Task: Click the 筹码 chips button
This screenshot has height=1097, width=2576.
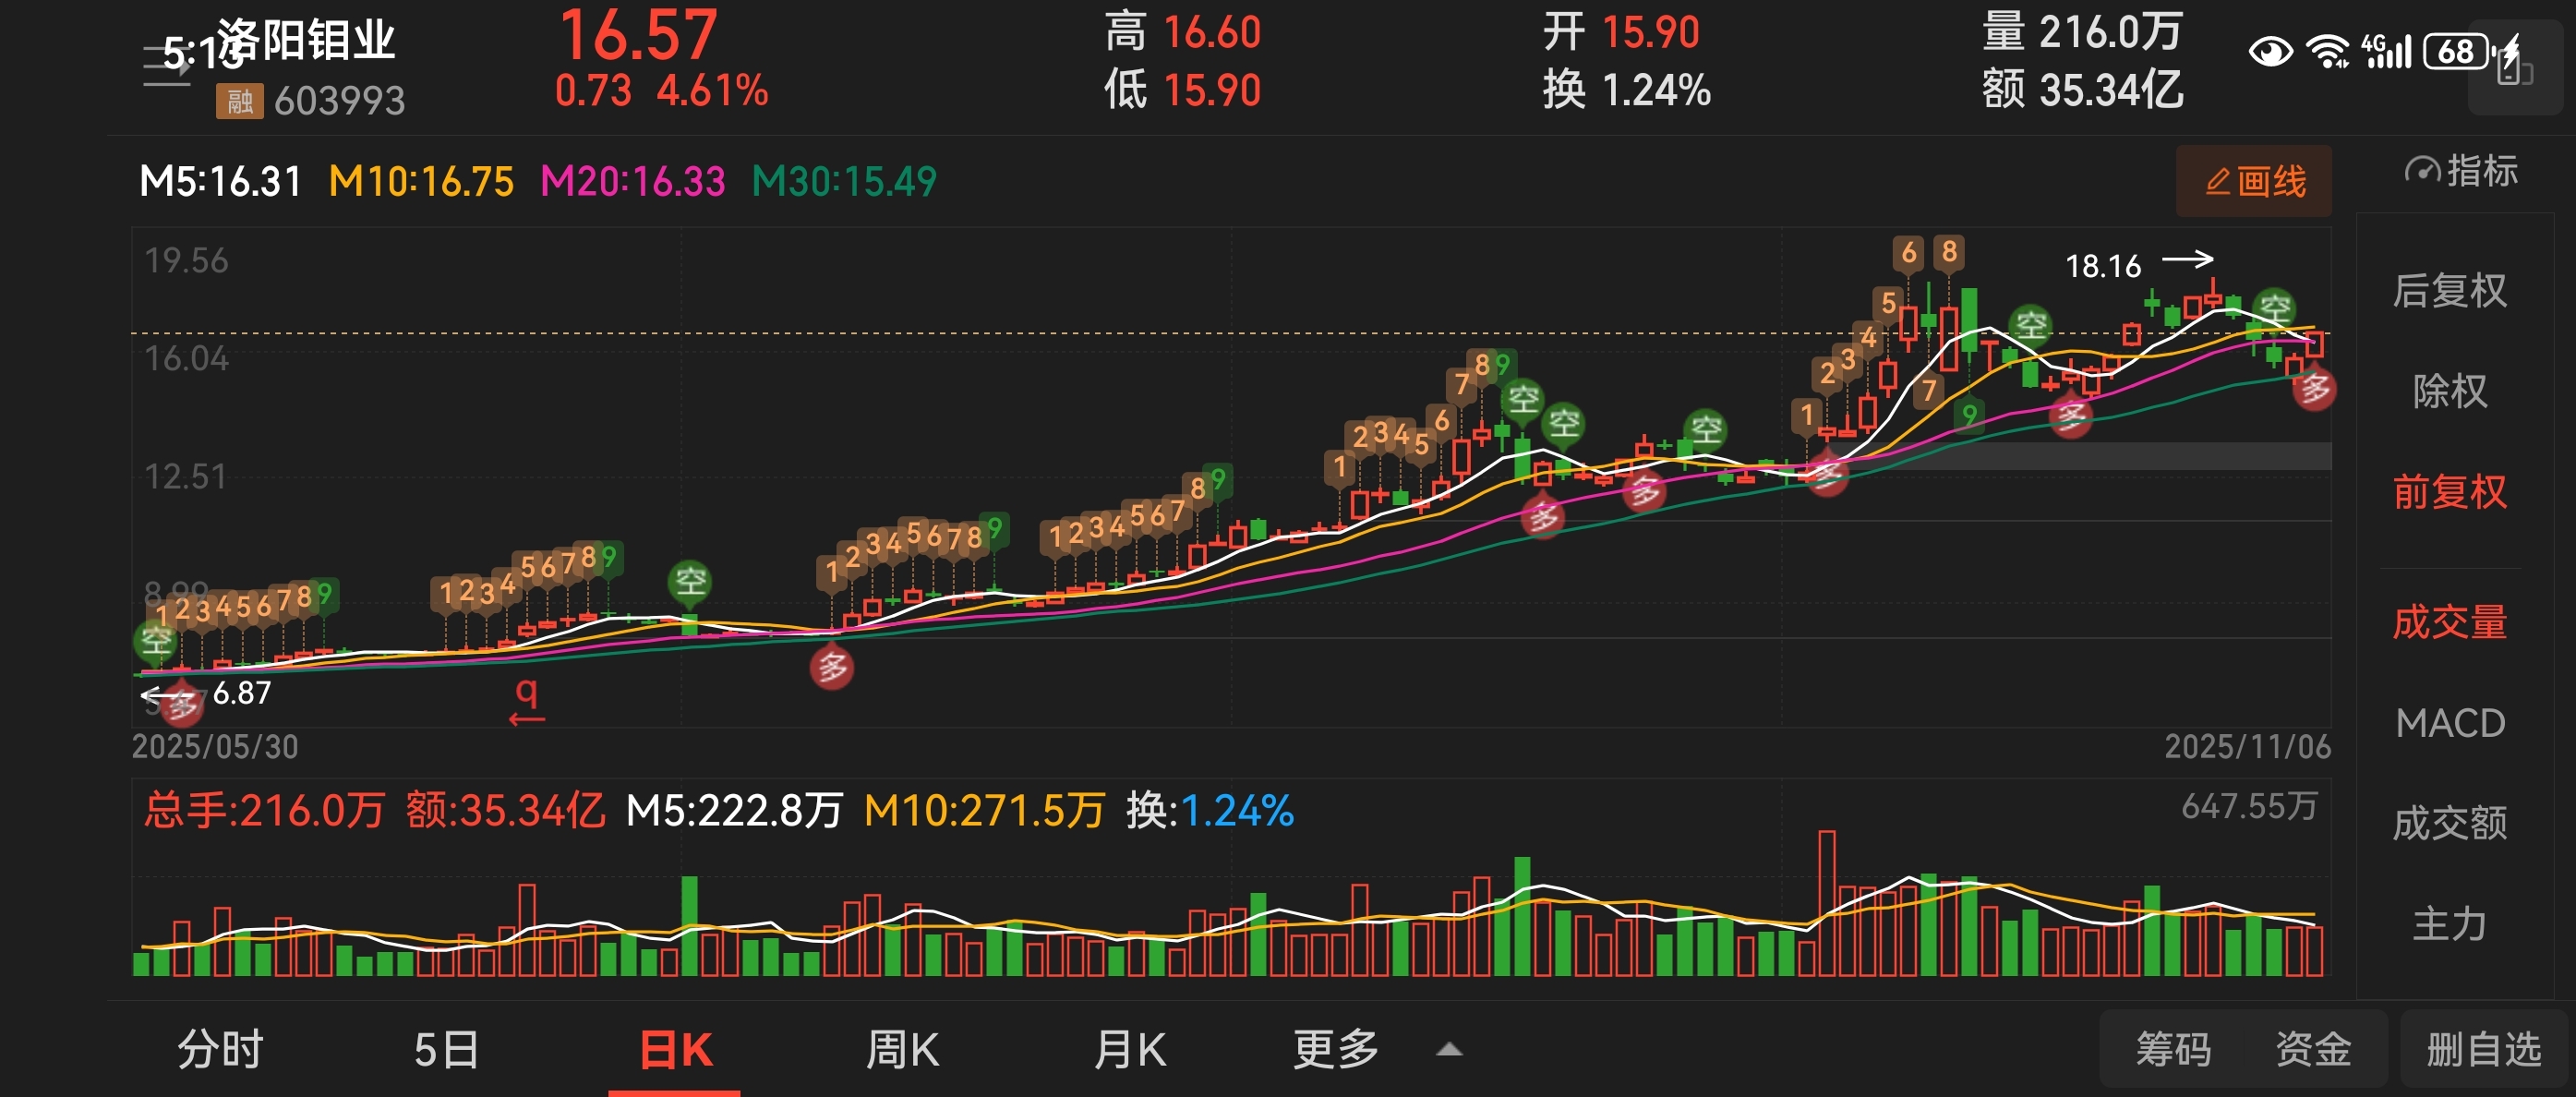Action: point(2173,1050)
